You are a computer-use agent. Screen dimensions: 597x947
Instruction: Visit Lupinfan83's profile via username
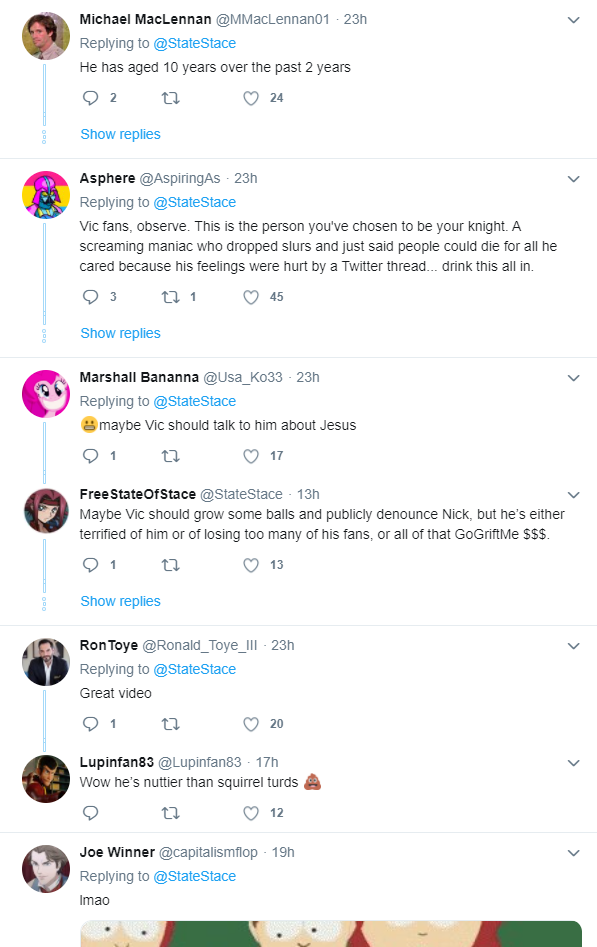pos(117,762)
